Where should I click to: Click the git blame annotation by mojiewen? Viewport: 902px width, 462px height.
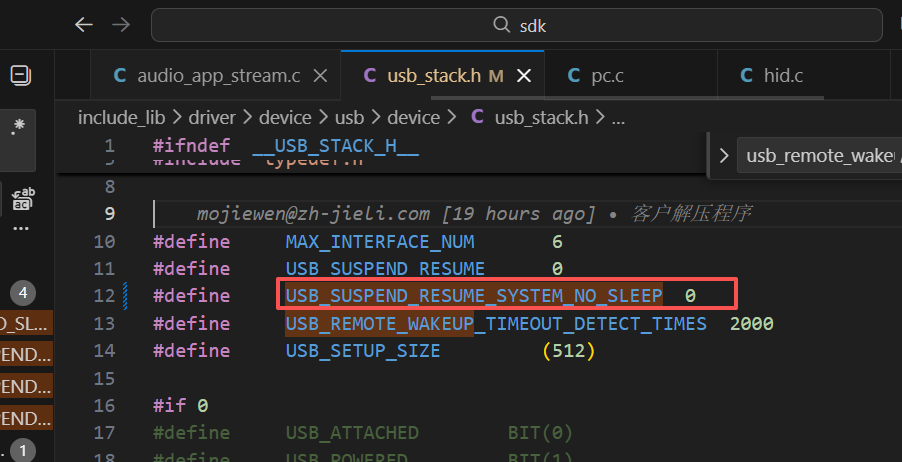point(473,214)
